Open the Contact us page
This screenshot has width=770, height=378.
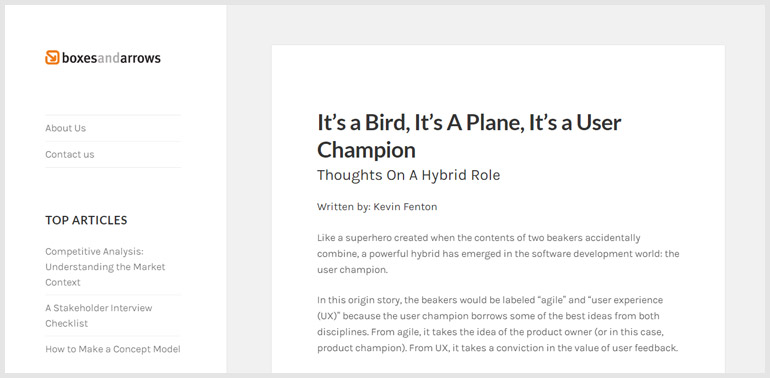click(x=70, y=154)
